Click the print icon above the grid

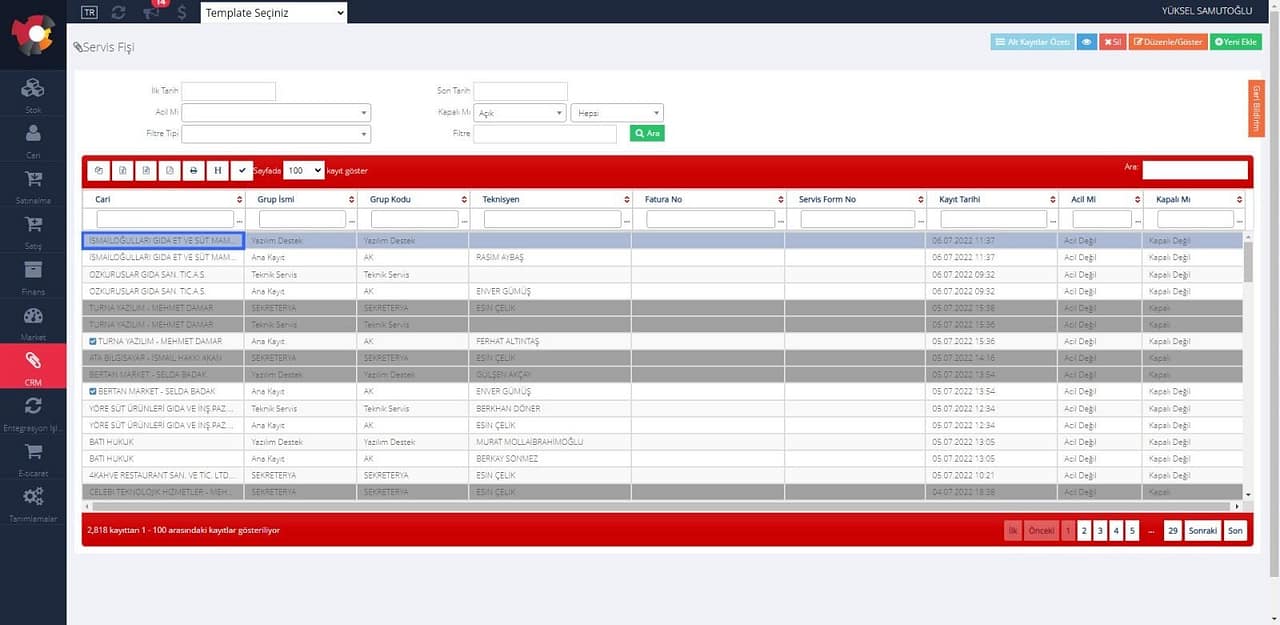194,170
